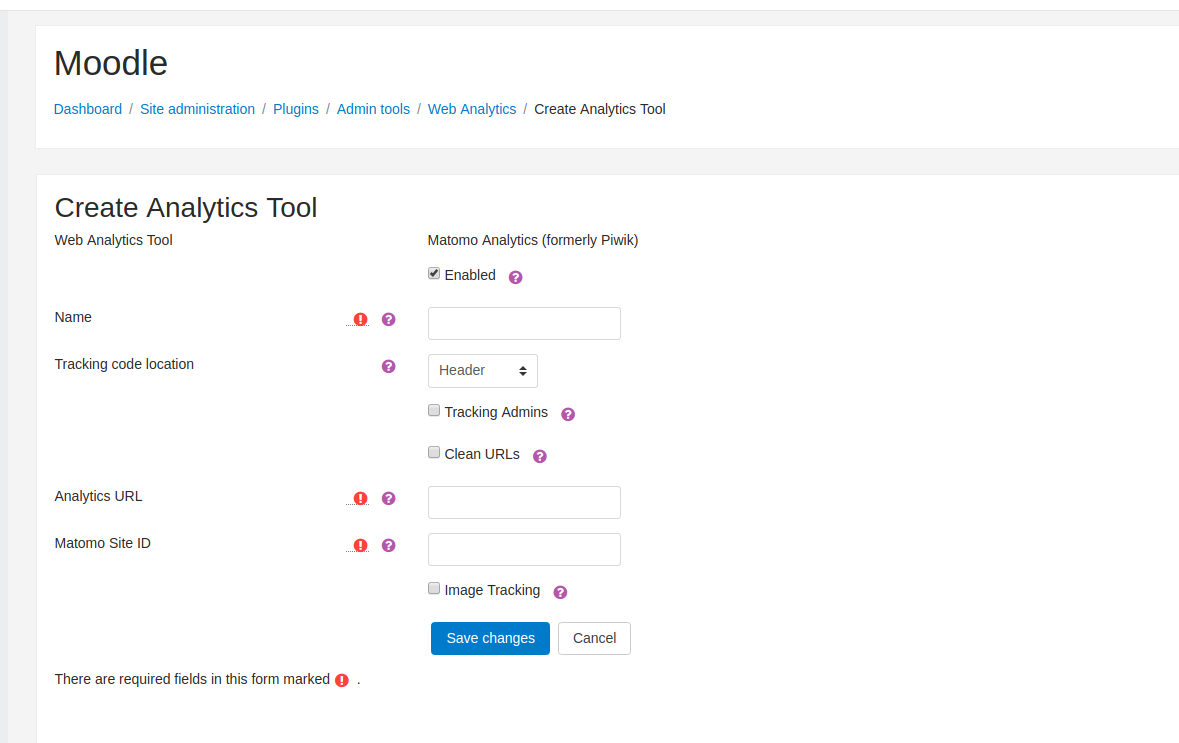Uncheck the Enabled checkbox
1179x743 pixels.
tap(434, 274)
